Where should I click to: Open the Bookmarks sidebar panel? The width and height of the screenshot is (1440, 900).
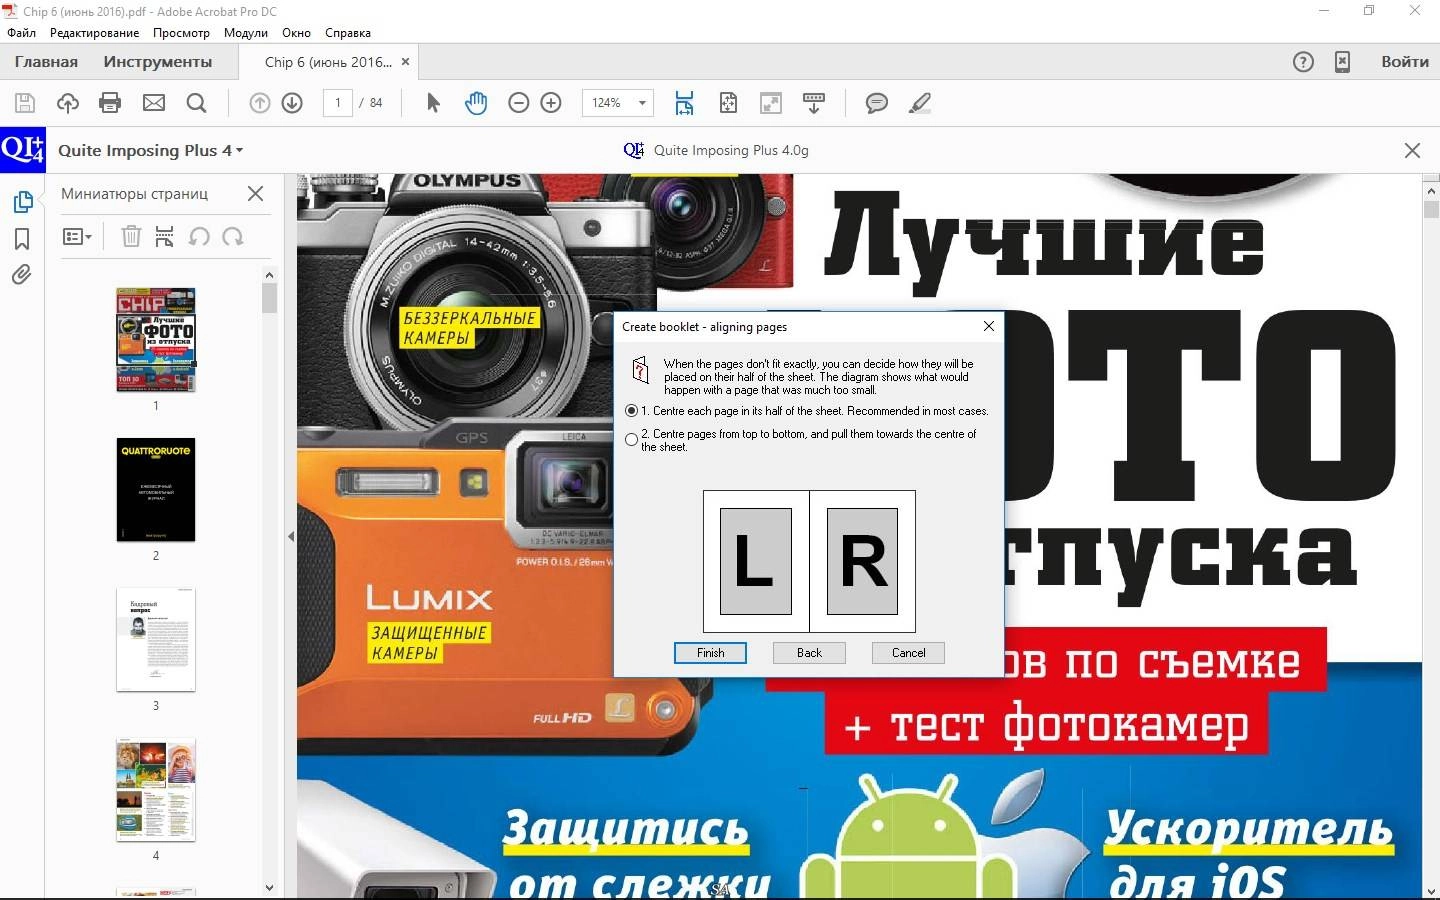coord(22,239)
